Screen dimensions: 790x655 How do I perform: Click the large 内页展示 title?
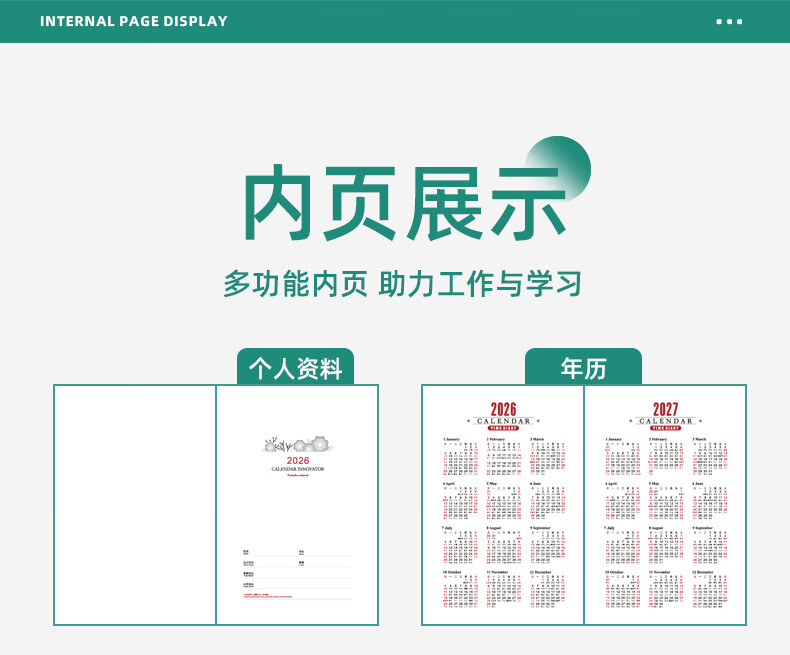[405, 205]
